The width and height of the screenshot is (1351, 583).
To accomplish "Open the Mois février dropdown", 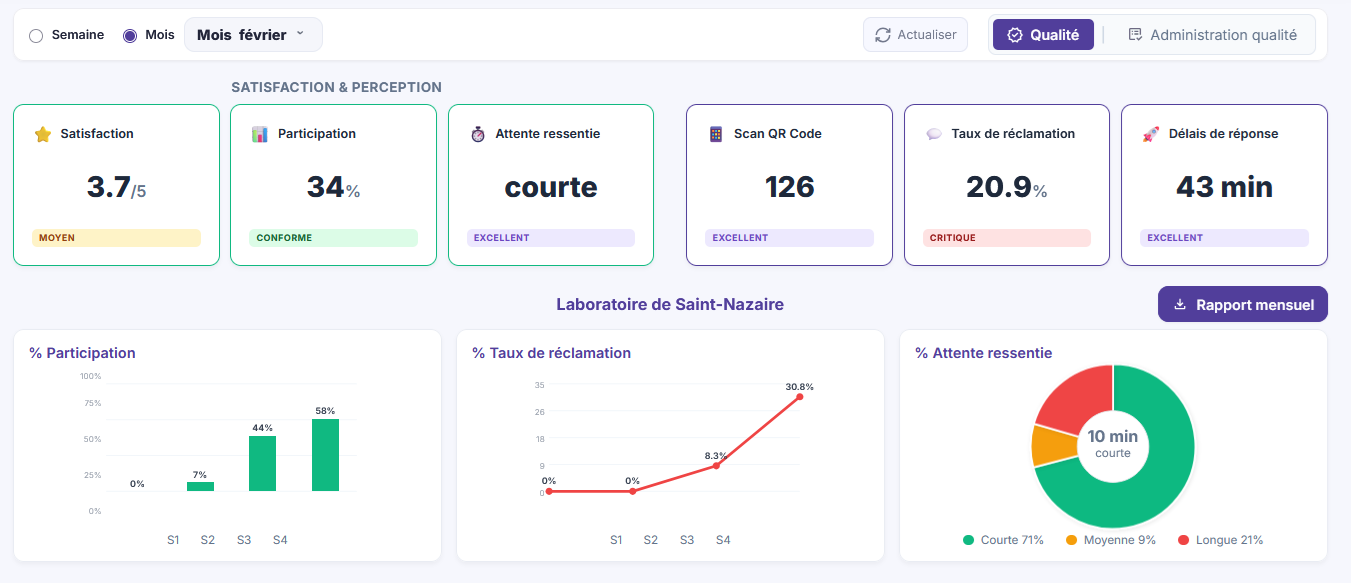I will pos(253,33).
